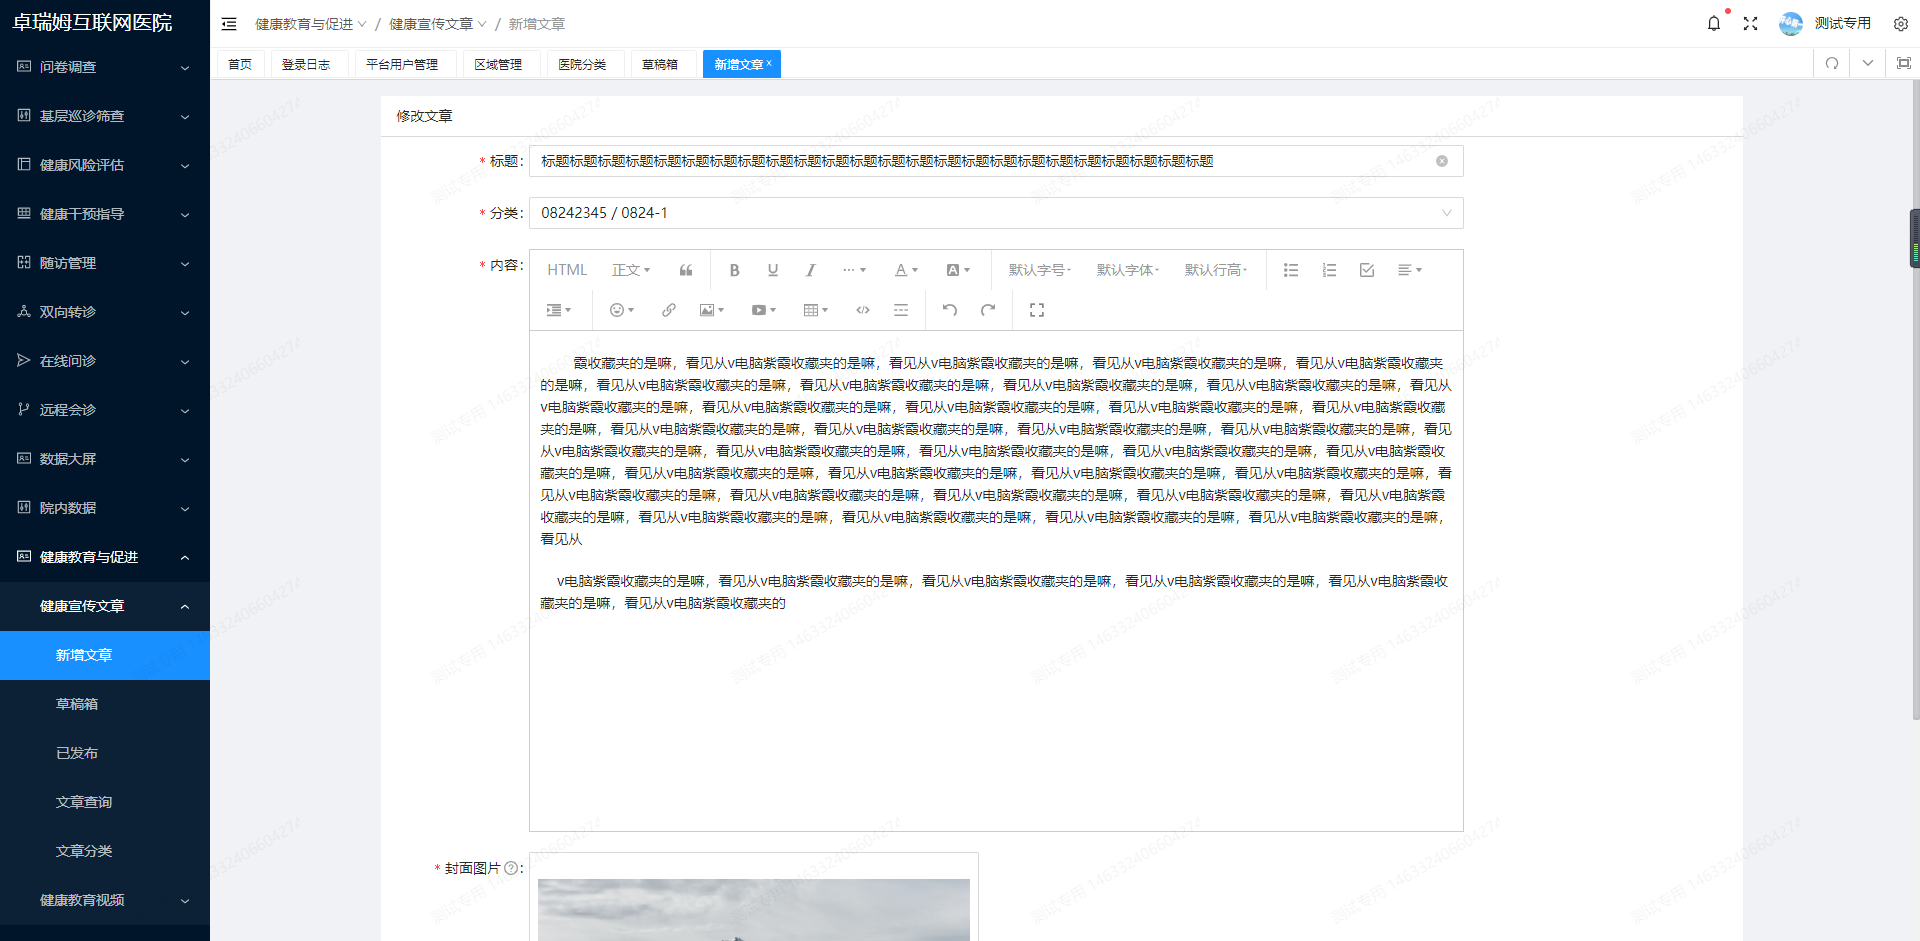Screen dimensions: 1920x941
Task: Insert a blockquote
Action: [686, 270]
